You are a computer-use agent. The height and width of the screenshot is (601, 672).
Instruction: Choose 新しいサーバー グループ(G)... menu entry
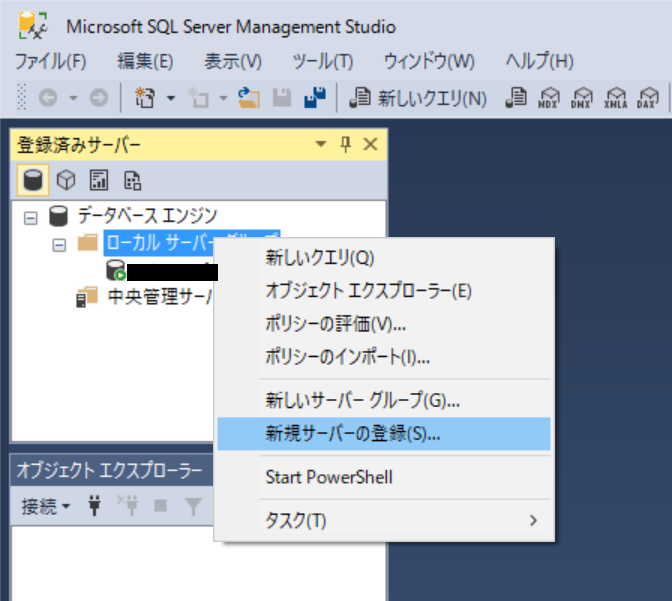384,401
